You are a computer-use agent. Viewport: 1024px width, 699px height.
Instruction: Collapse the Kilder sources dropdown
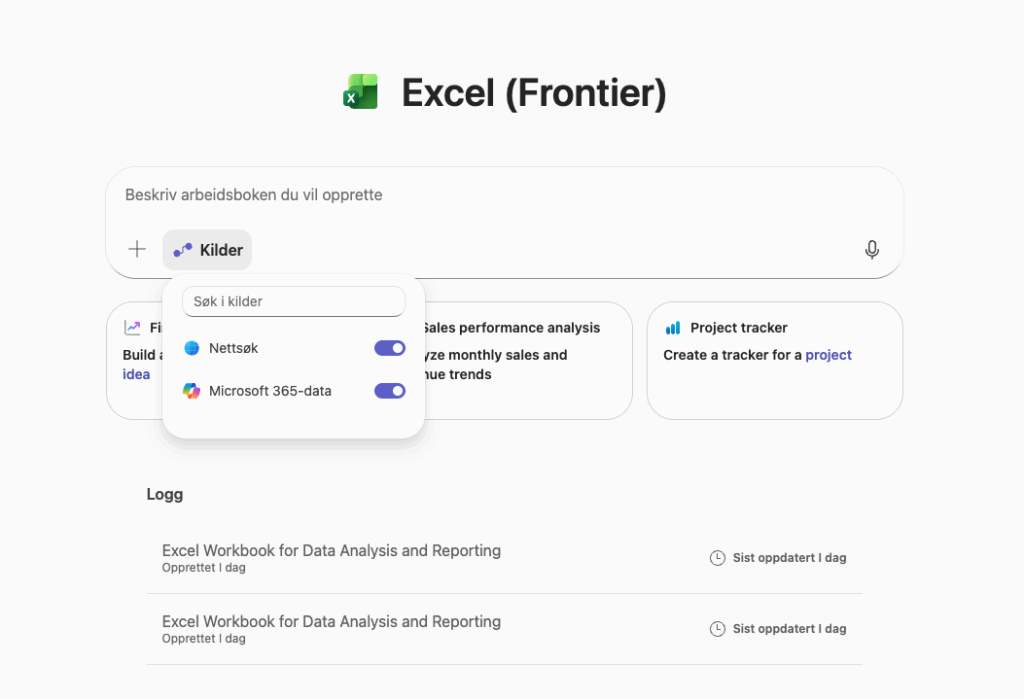tap(208, 250)
